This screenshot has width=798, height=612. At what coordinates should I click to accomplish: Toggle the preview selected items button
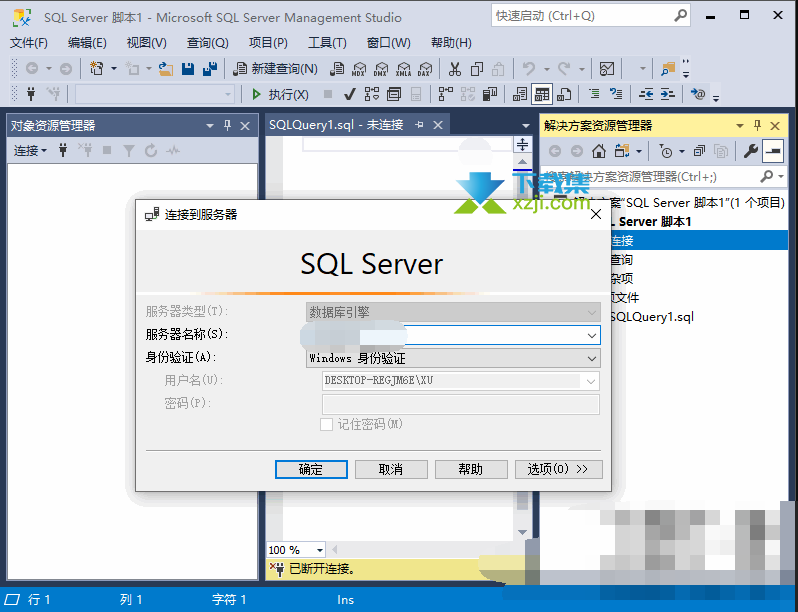point(773,151)
